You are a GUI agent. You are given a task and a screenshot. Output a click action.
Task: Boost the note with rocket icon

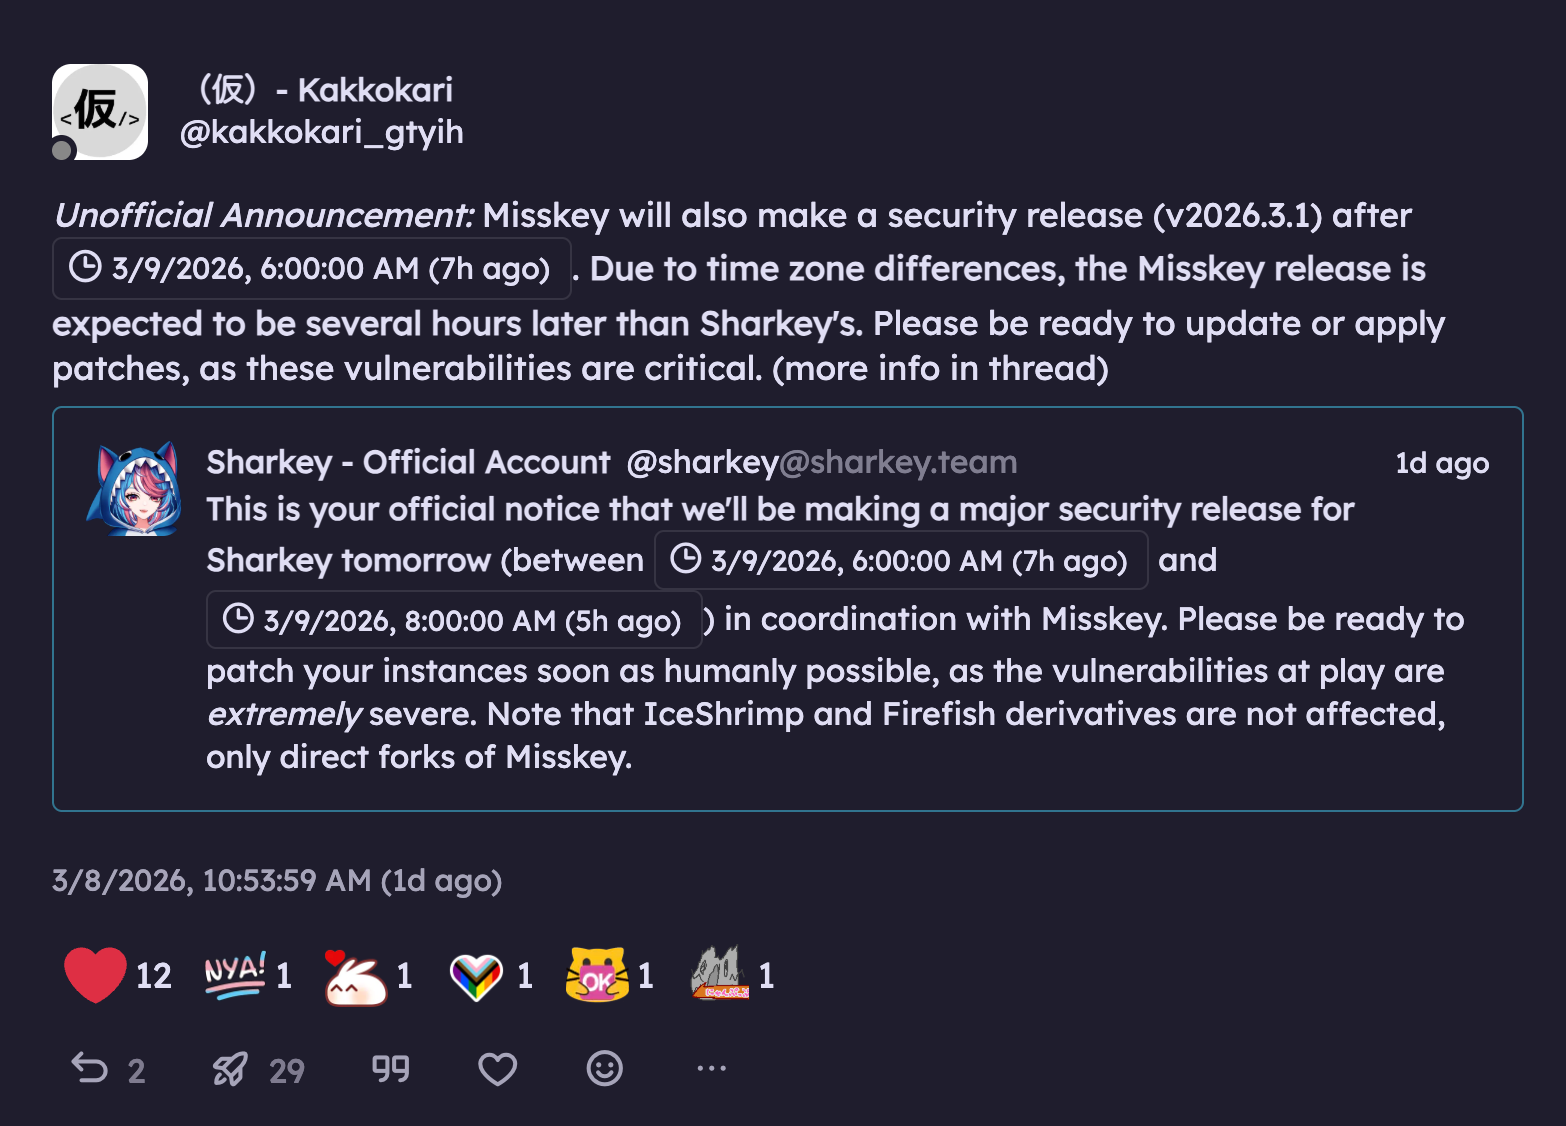point(230,1069)
